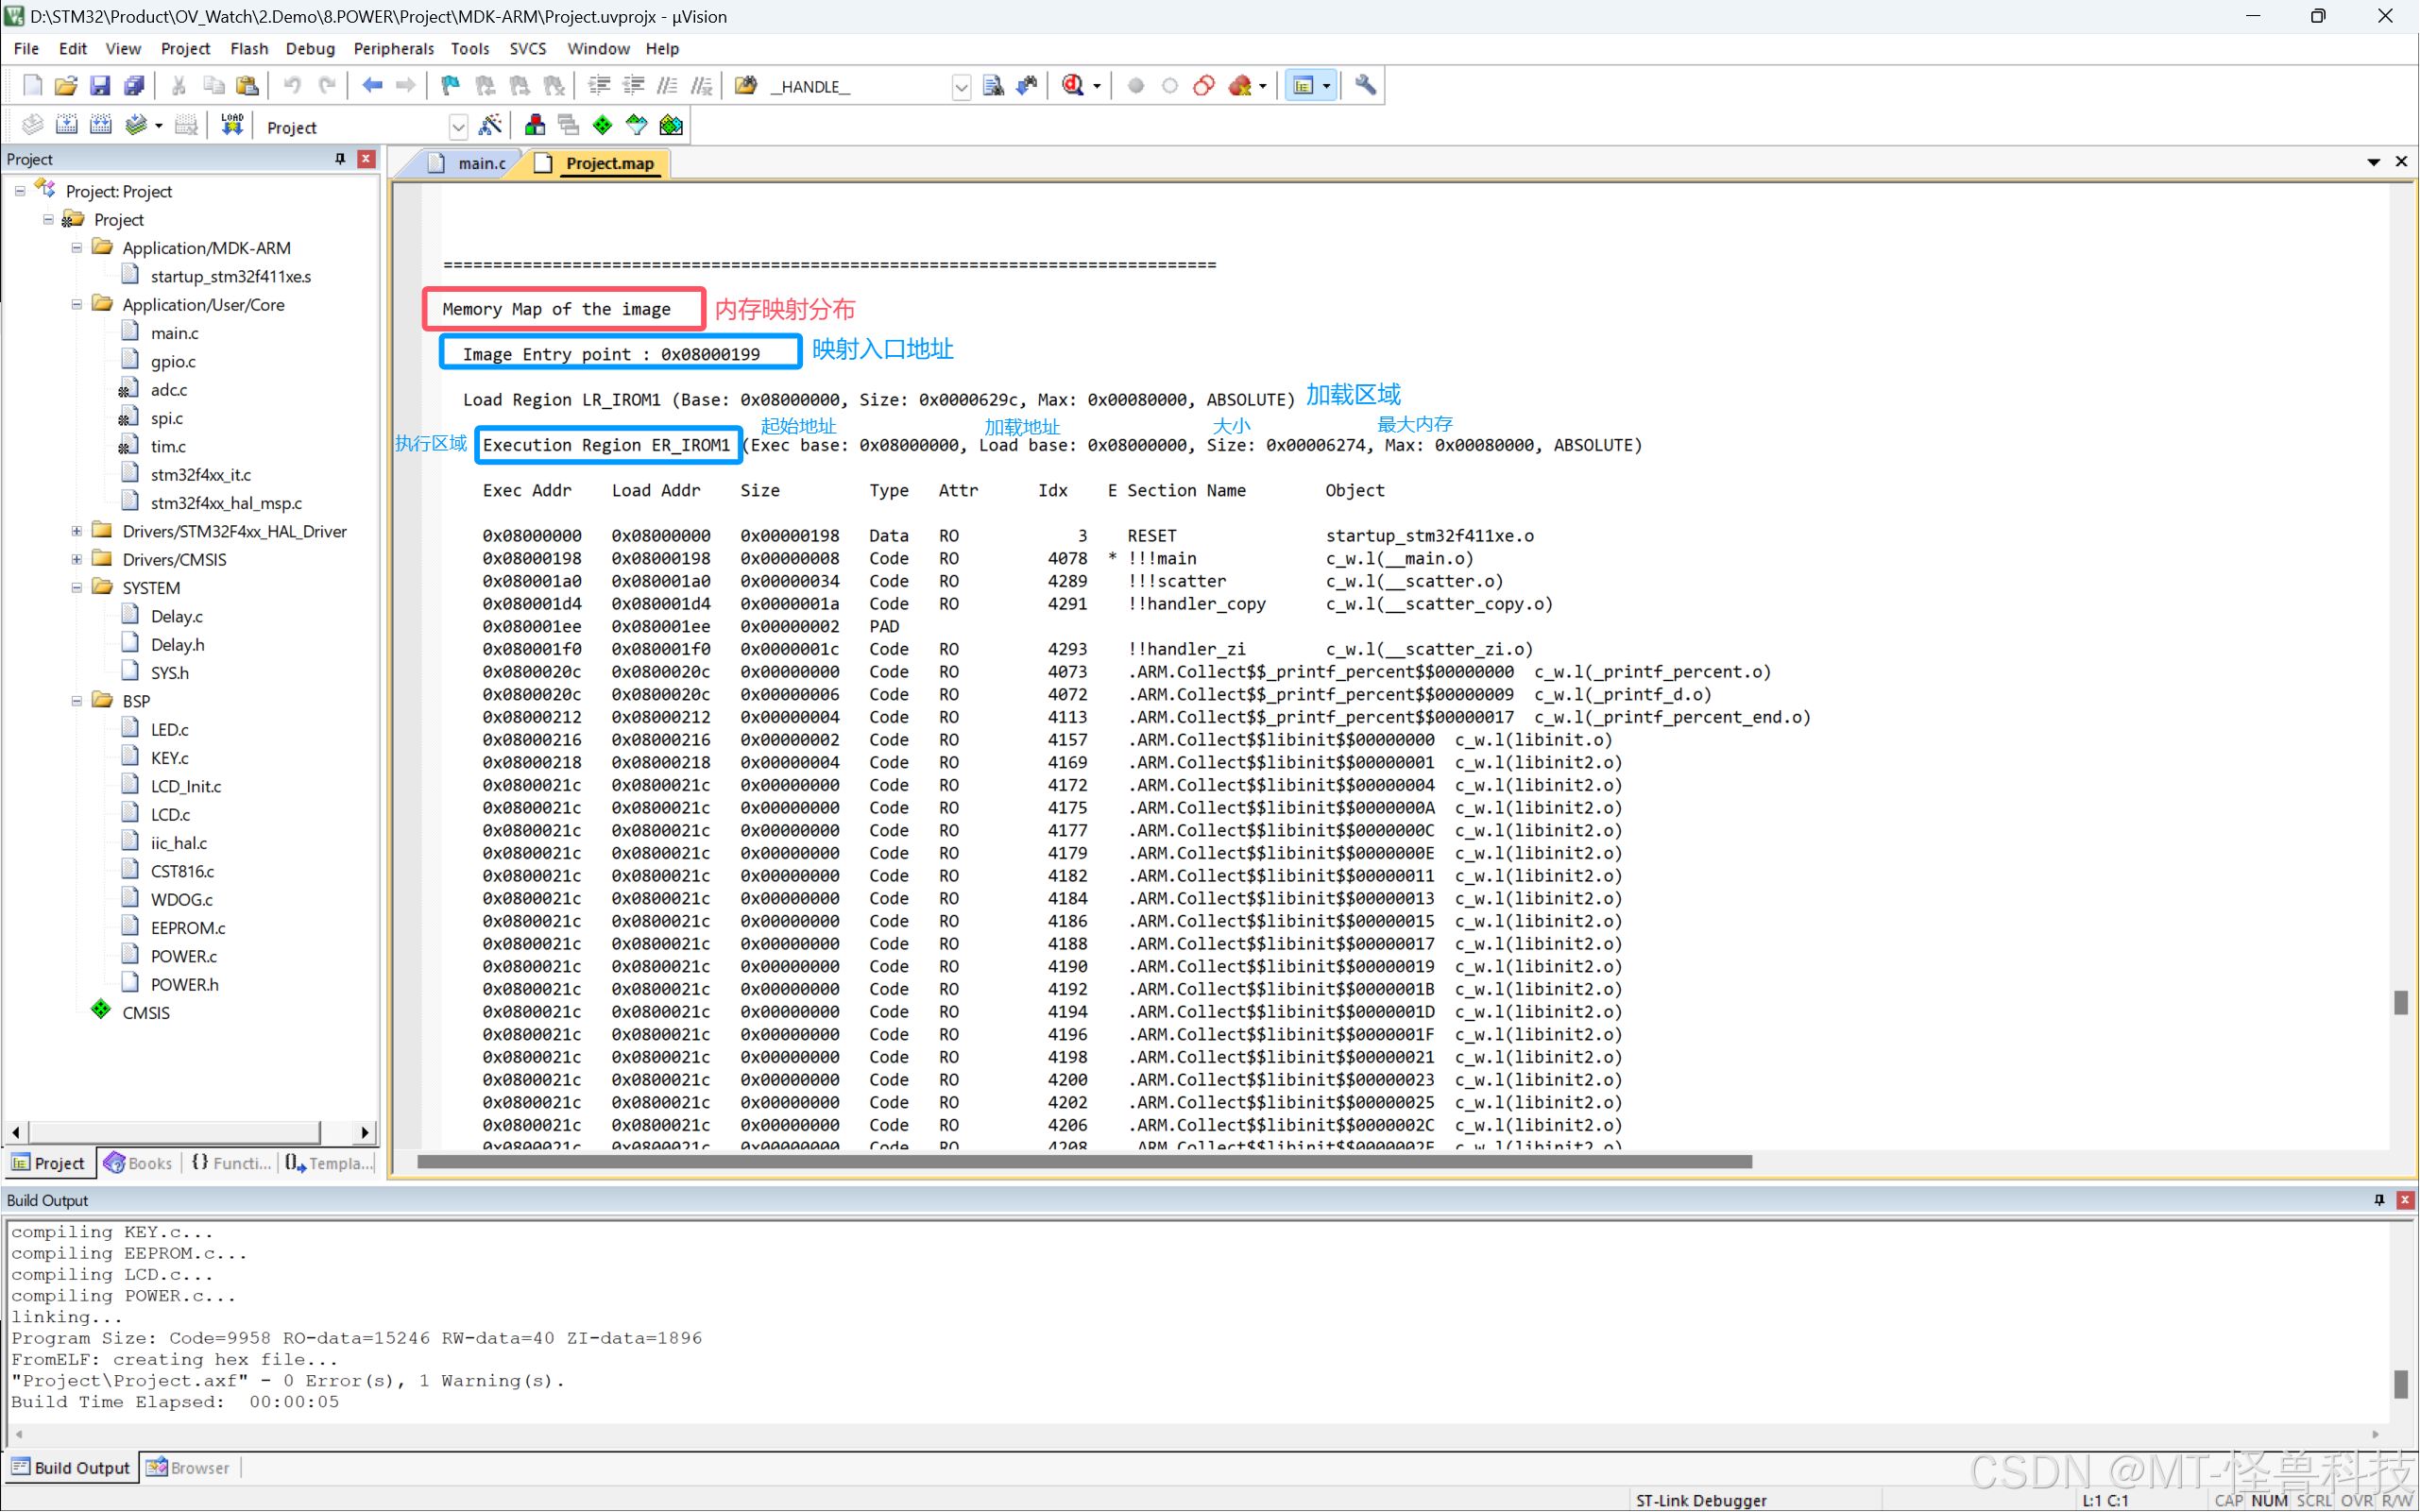The height and width of the screenshot is (1512, 2420).
Task: Start debug session with magnifier icon
Action: pyautogui.click(x=1073, y=86)
